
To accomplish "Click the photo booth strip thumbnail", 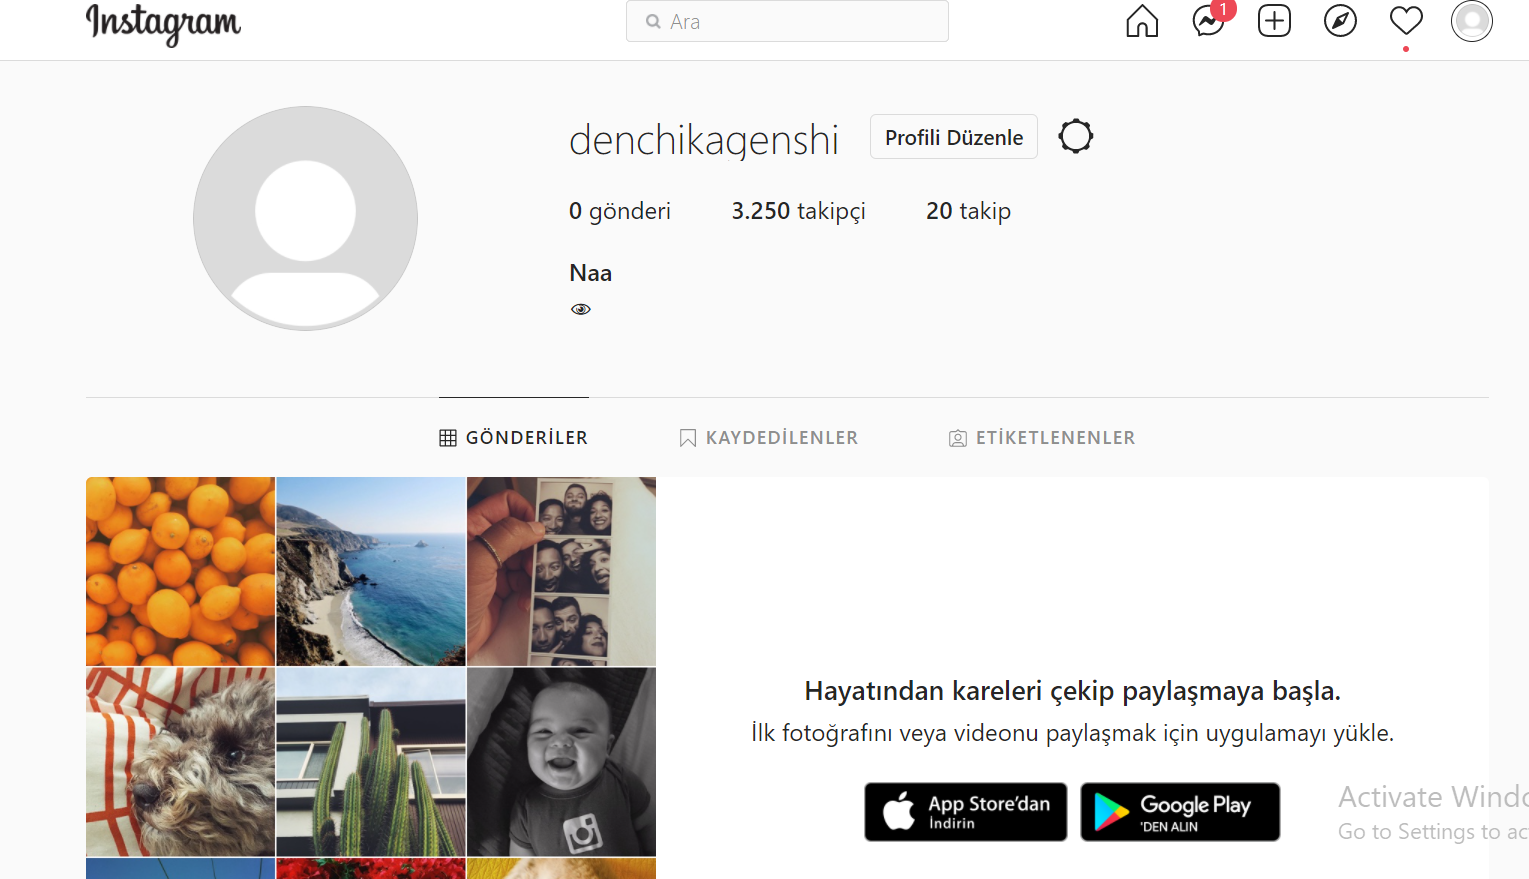I will pos(561,571).
